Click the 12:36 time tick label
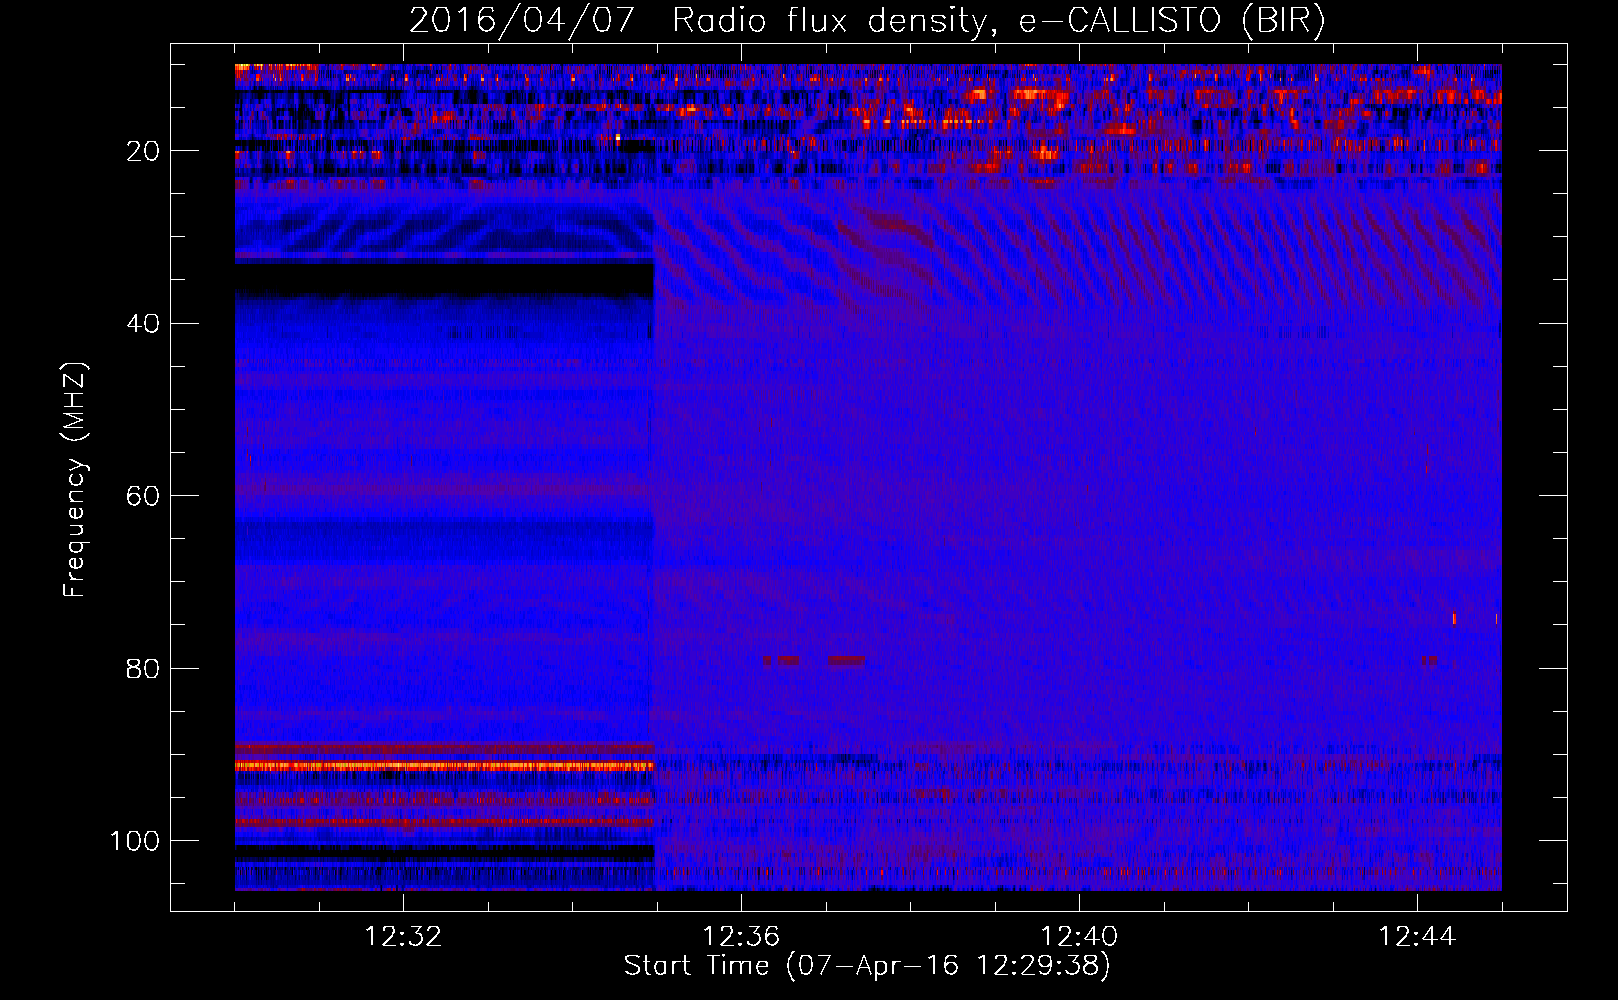1618x1000 pixels. [x=741, y=937]
